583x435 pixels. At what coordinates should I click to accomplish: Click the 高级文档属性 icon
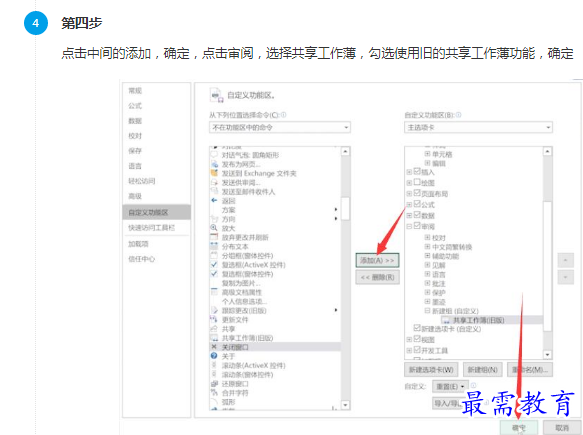pos(214,292)
